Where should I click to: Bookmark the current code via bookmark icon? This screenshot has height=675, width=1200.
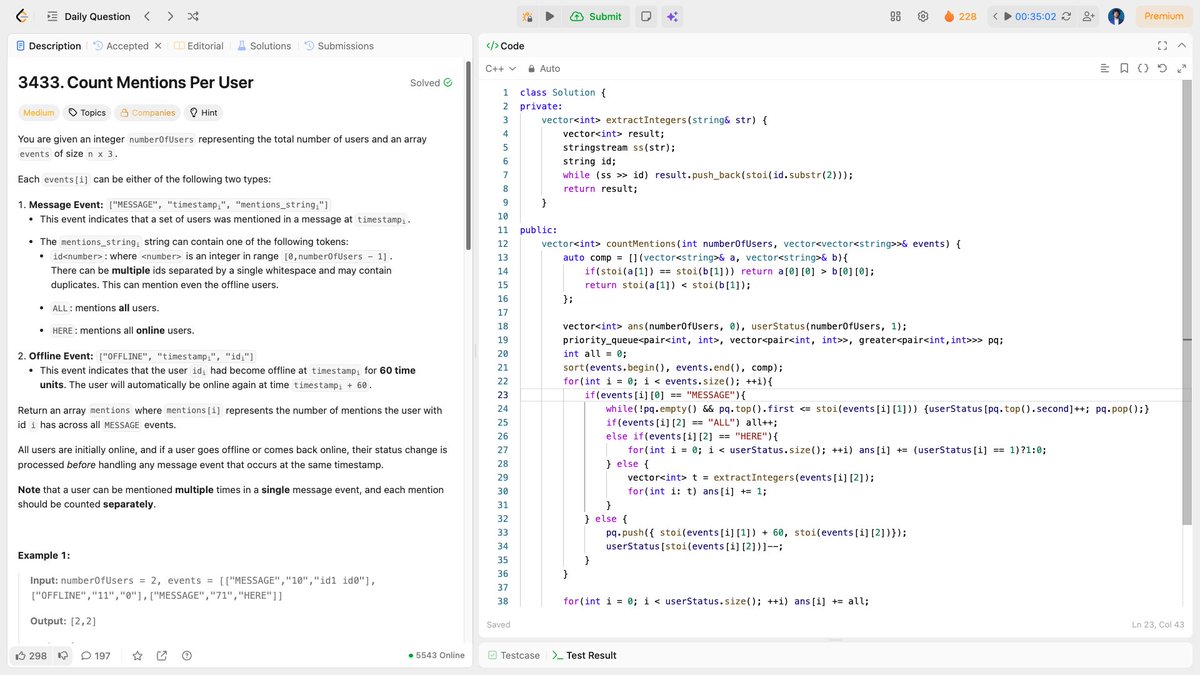1122,68
